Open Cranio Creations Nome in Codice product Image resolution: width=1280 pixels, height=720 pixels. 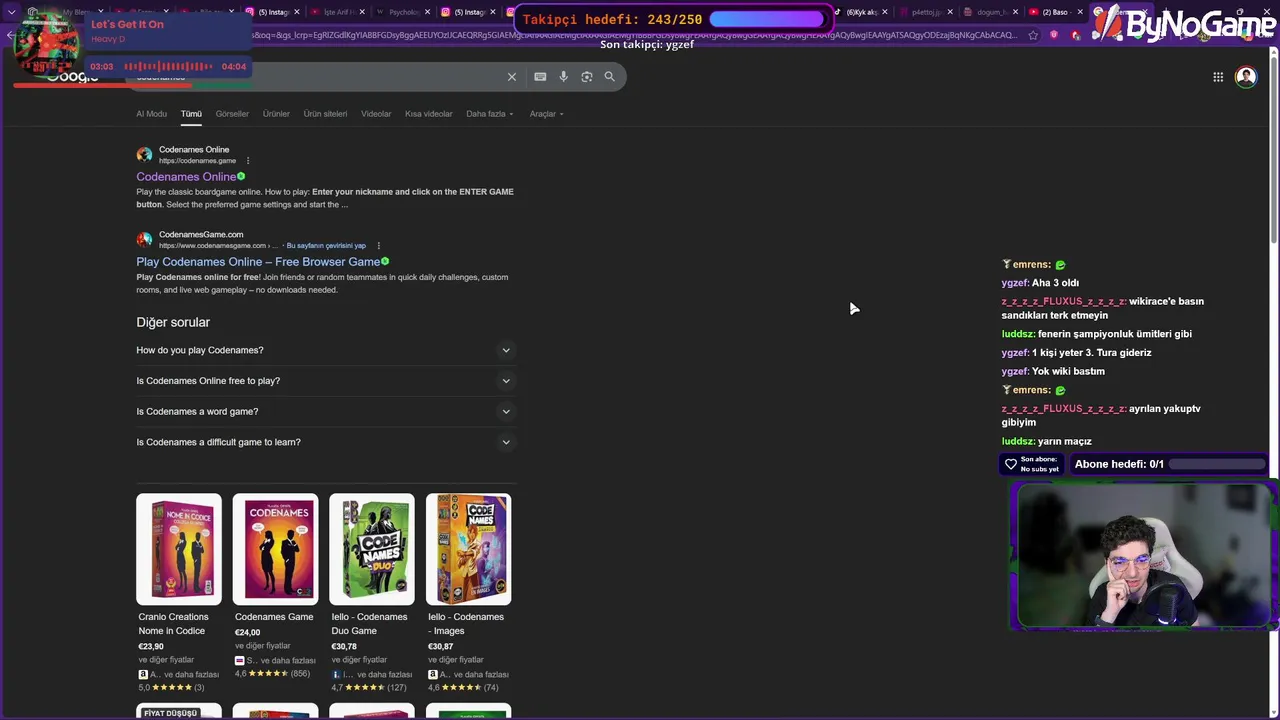pyautogui.click(x=174, y=624)
